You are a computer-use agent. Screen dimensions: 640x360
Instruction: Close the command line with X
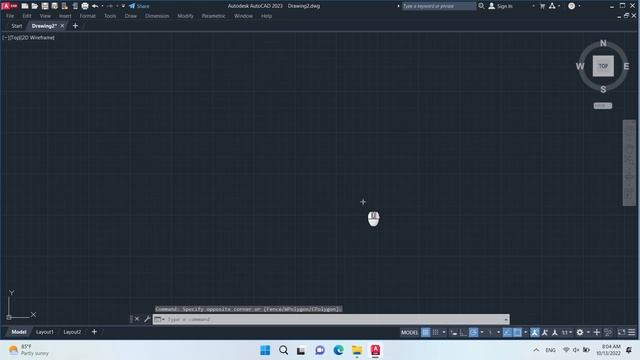(137, 319)
